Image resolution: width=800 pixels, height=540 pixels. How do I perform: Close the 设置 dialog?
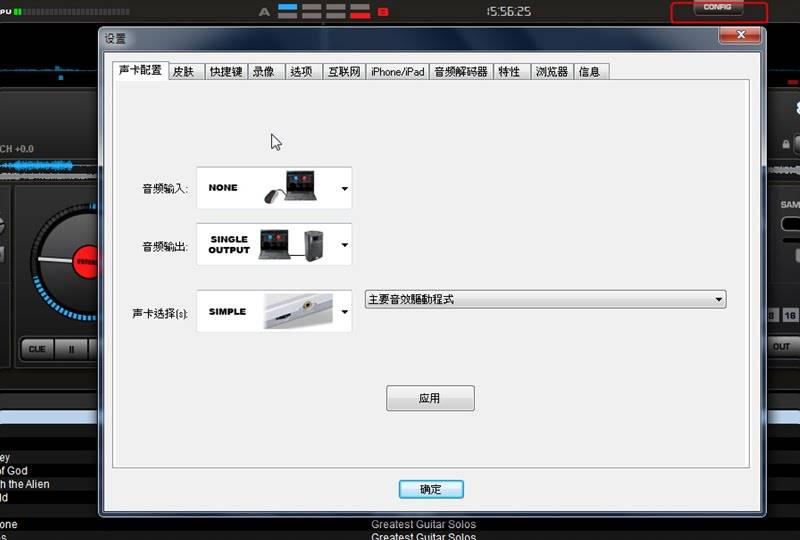coord(740,35)
